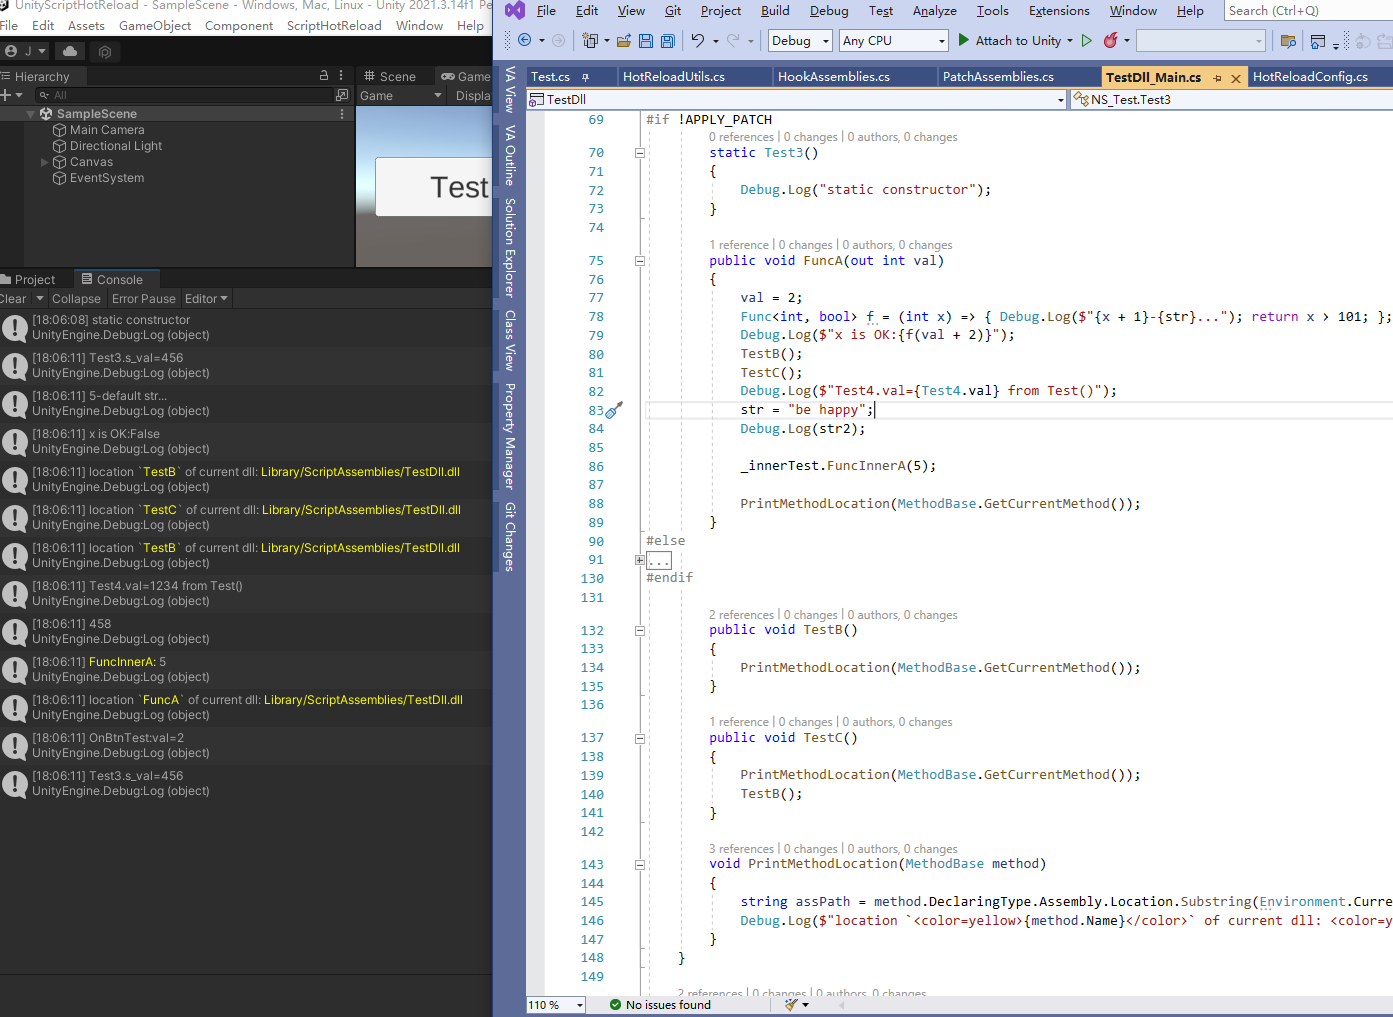1393x1017 pixels.
Task: Open SampleScene row three-dot options
Action: tap(342, 114)
